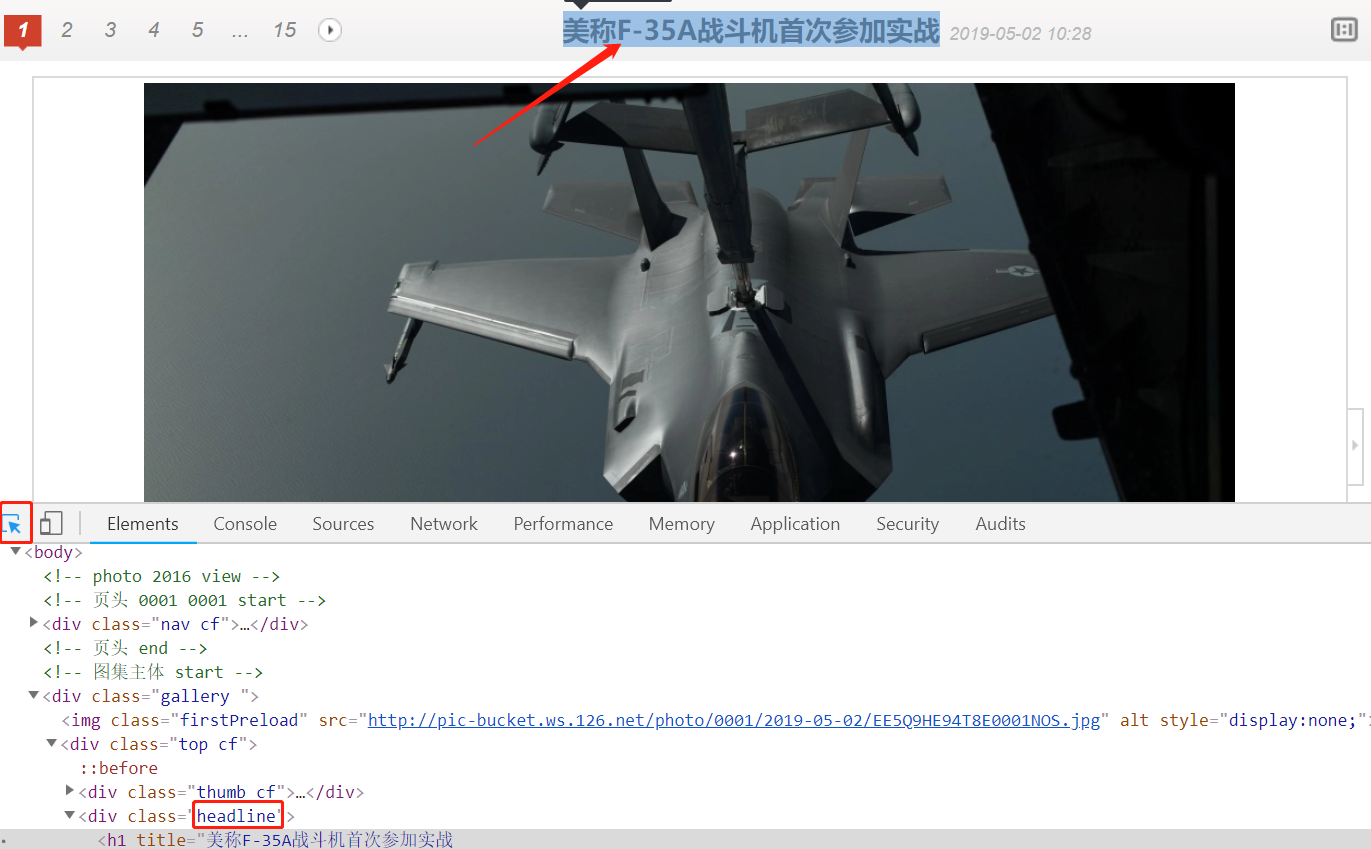1371x849 pixels.
Task: Go to gallery page 1
Action: 23,31
